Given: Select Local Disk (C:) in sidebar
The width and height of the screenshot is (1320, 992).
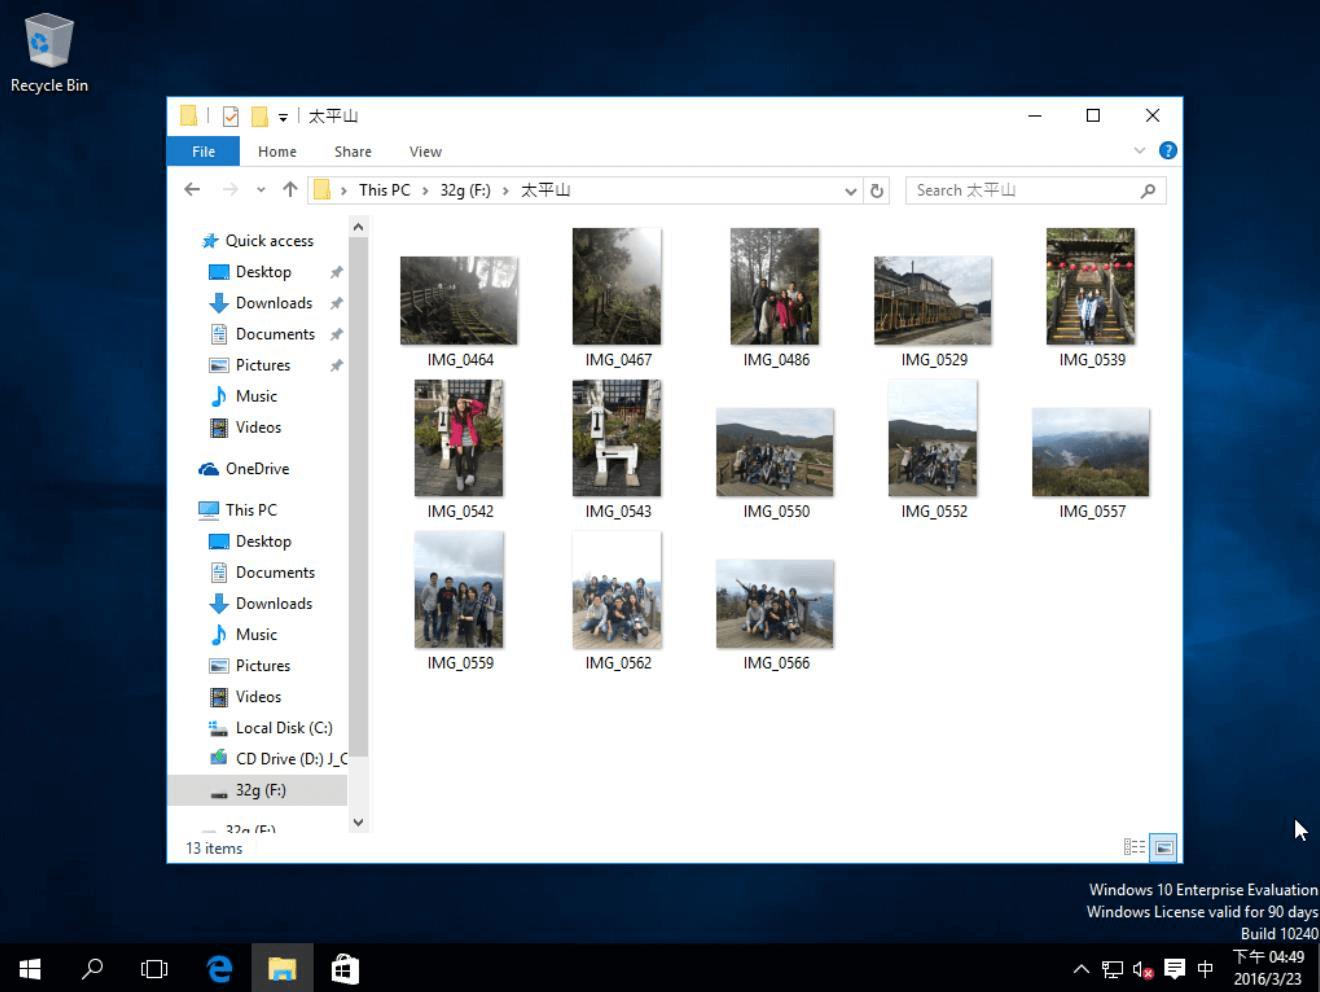Looking at the screenshot, I should tap(283, 728).
